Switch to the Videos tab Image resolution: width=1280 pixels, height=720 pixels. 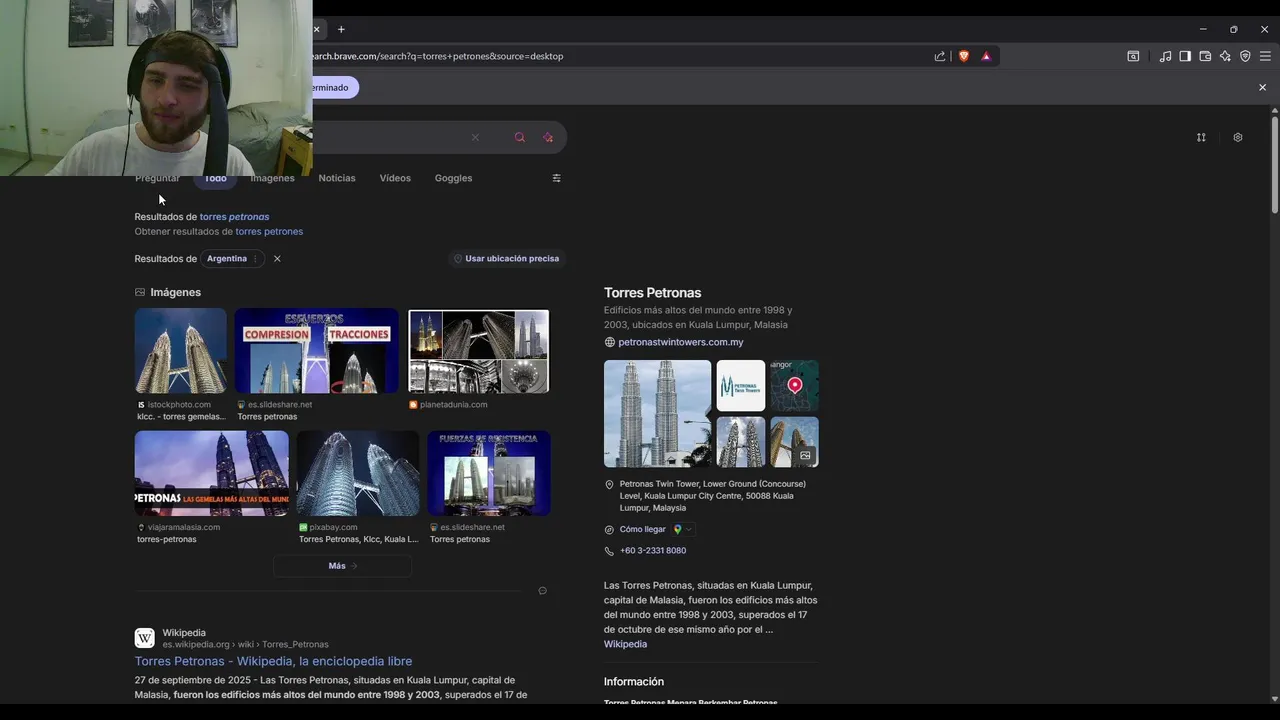click(395, 178)
